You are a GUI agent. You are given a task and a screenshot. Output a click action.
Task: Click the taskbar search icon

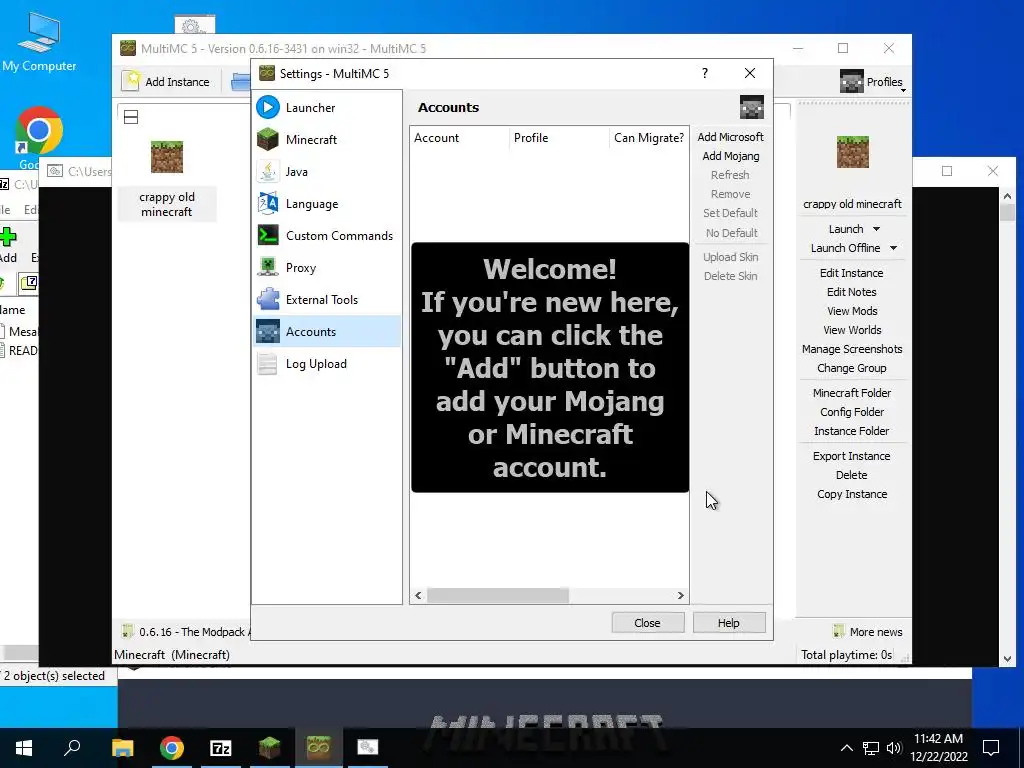point(72,748)
